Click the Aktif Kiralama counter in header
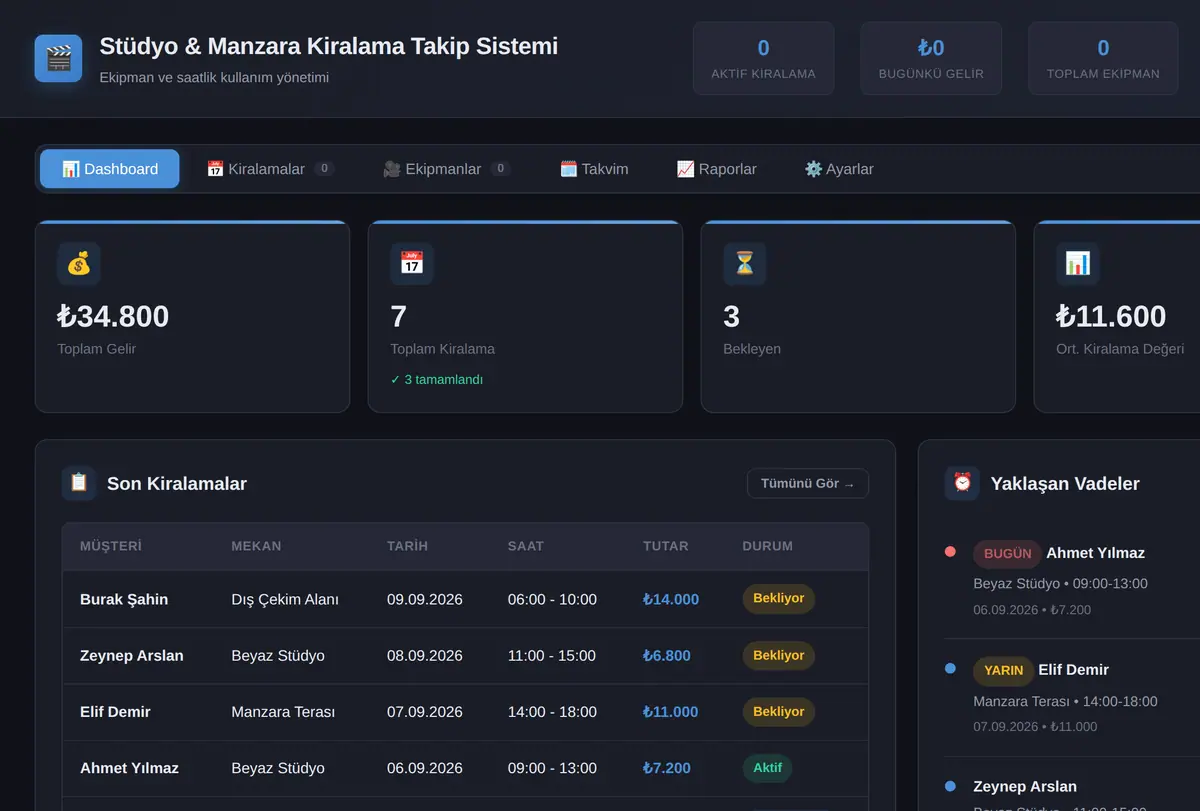Viewport: 1200px width, 811px height. (x=763, y=59)
